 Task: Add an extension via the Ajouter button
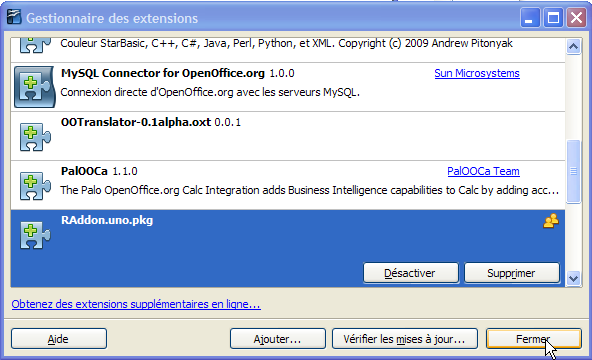[278, 339]
